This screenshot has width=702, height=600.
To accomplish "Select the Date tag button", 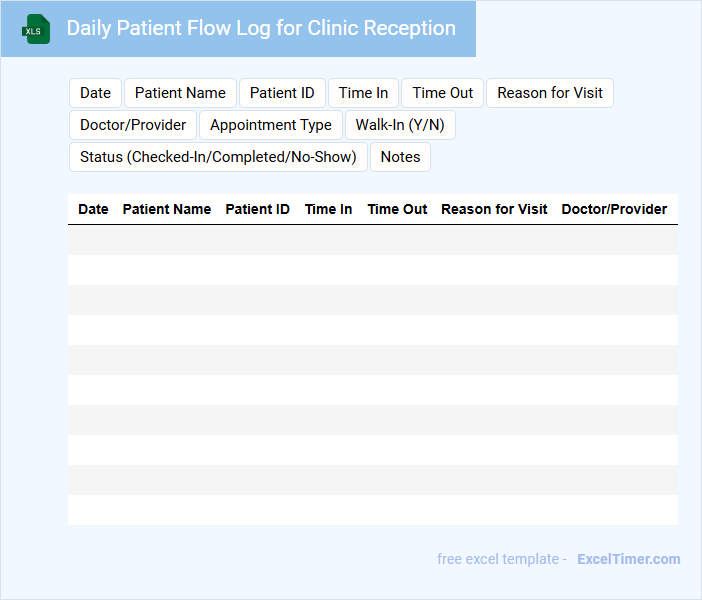I will 95,93.
